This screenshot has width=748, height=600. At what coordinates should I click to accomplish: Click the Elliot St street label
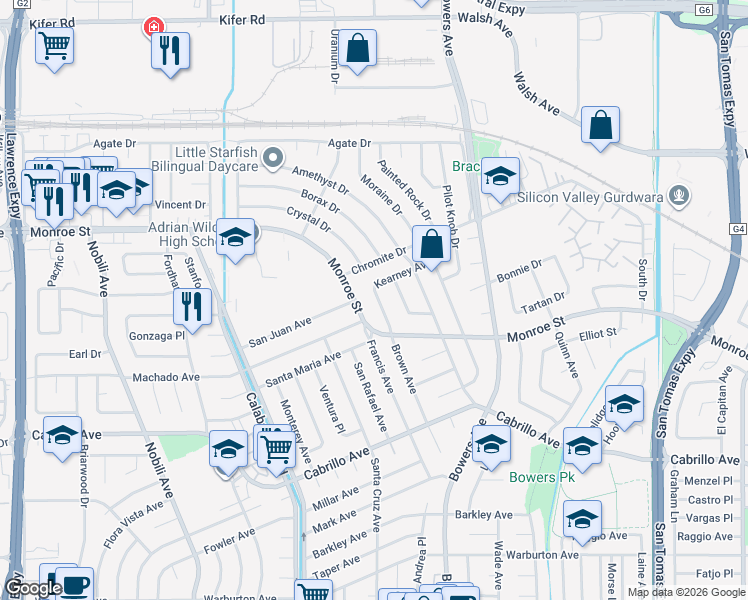point(598,335)
